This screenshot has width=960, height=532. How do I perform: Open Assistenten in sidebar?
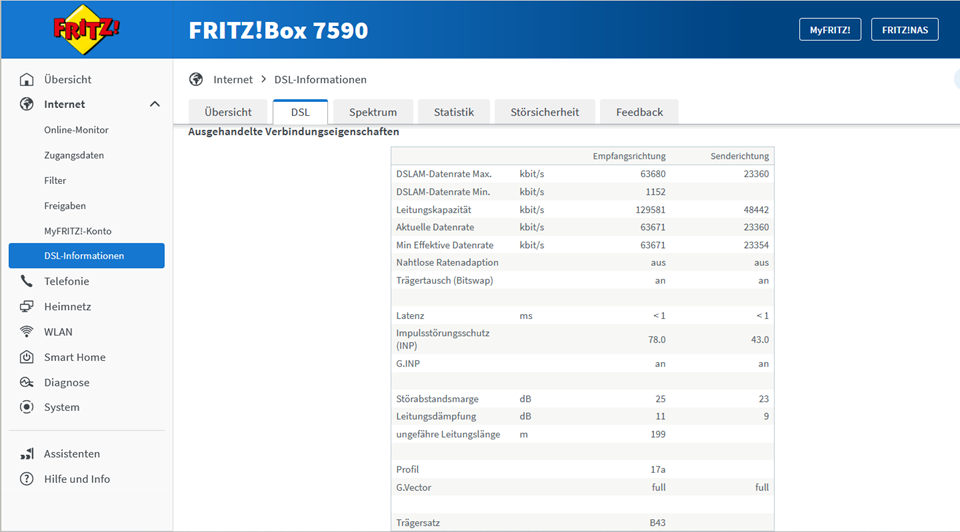click(x=72, y=454)
